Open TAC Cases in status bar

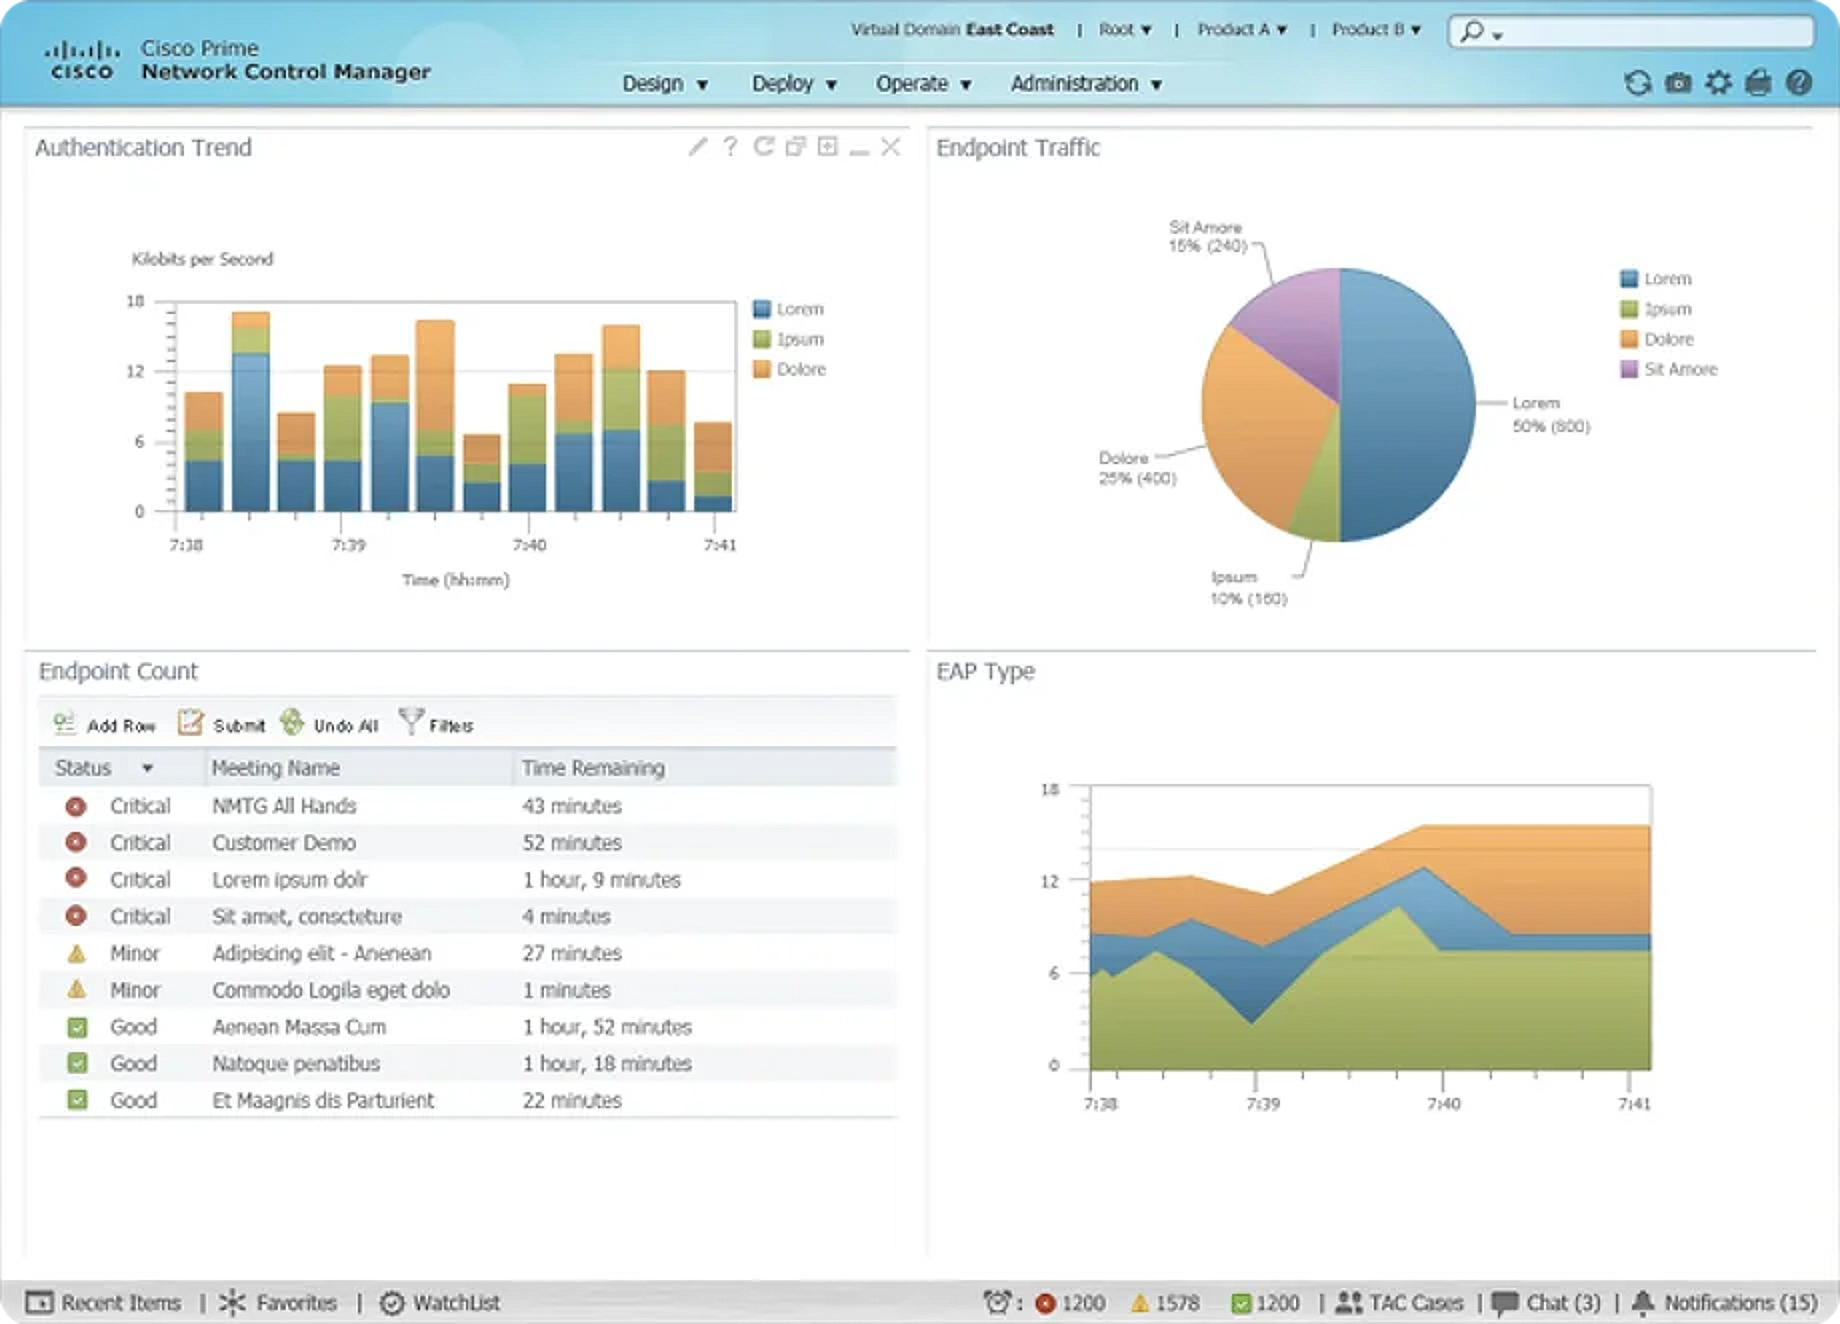tap(1400, 1302)
